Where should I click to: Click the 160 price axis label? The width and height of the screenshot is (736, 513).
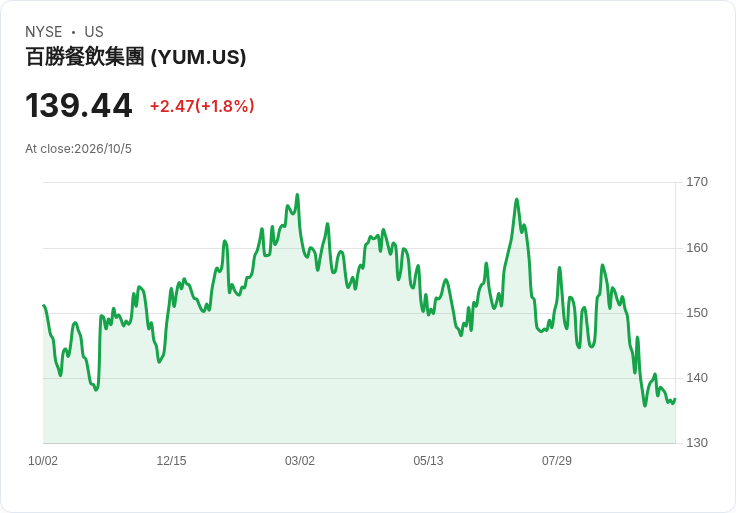pyautogui.click(x=697, y=247)
